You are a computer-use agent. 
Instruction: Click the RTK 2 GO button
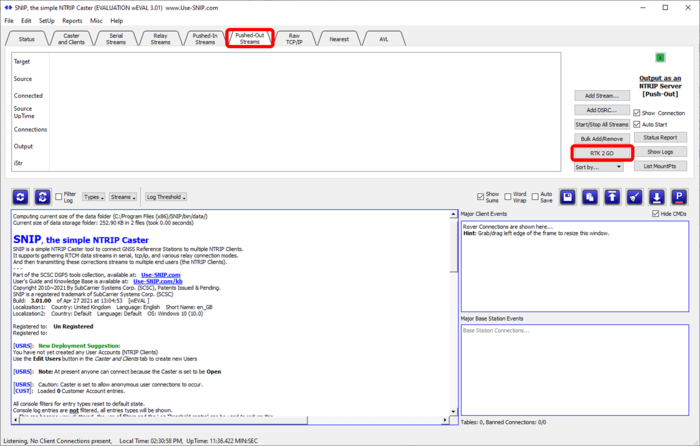602,153
